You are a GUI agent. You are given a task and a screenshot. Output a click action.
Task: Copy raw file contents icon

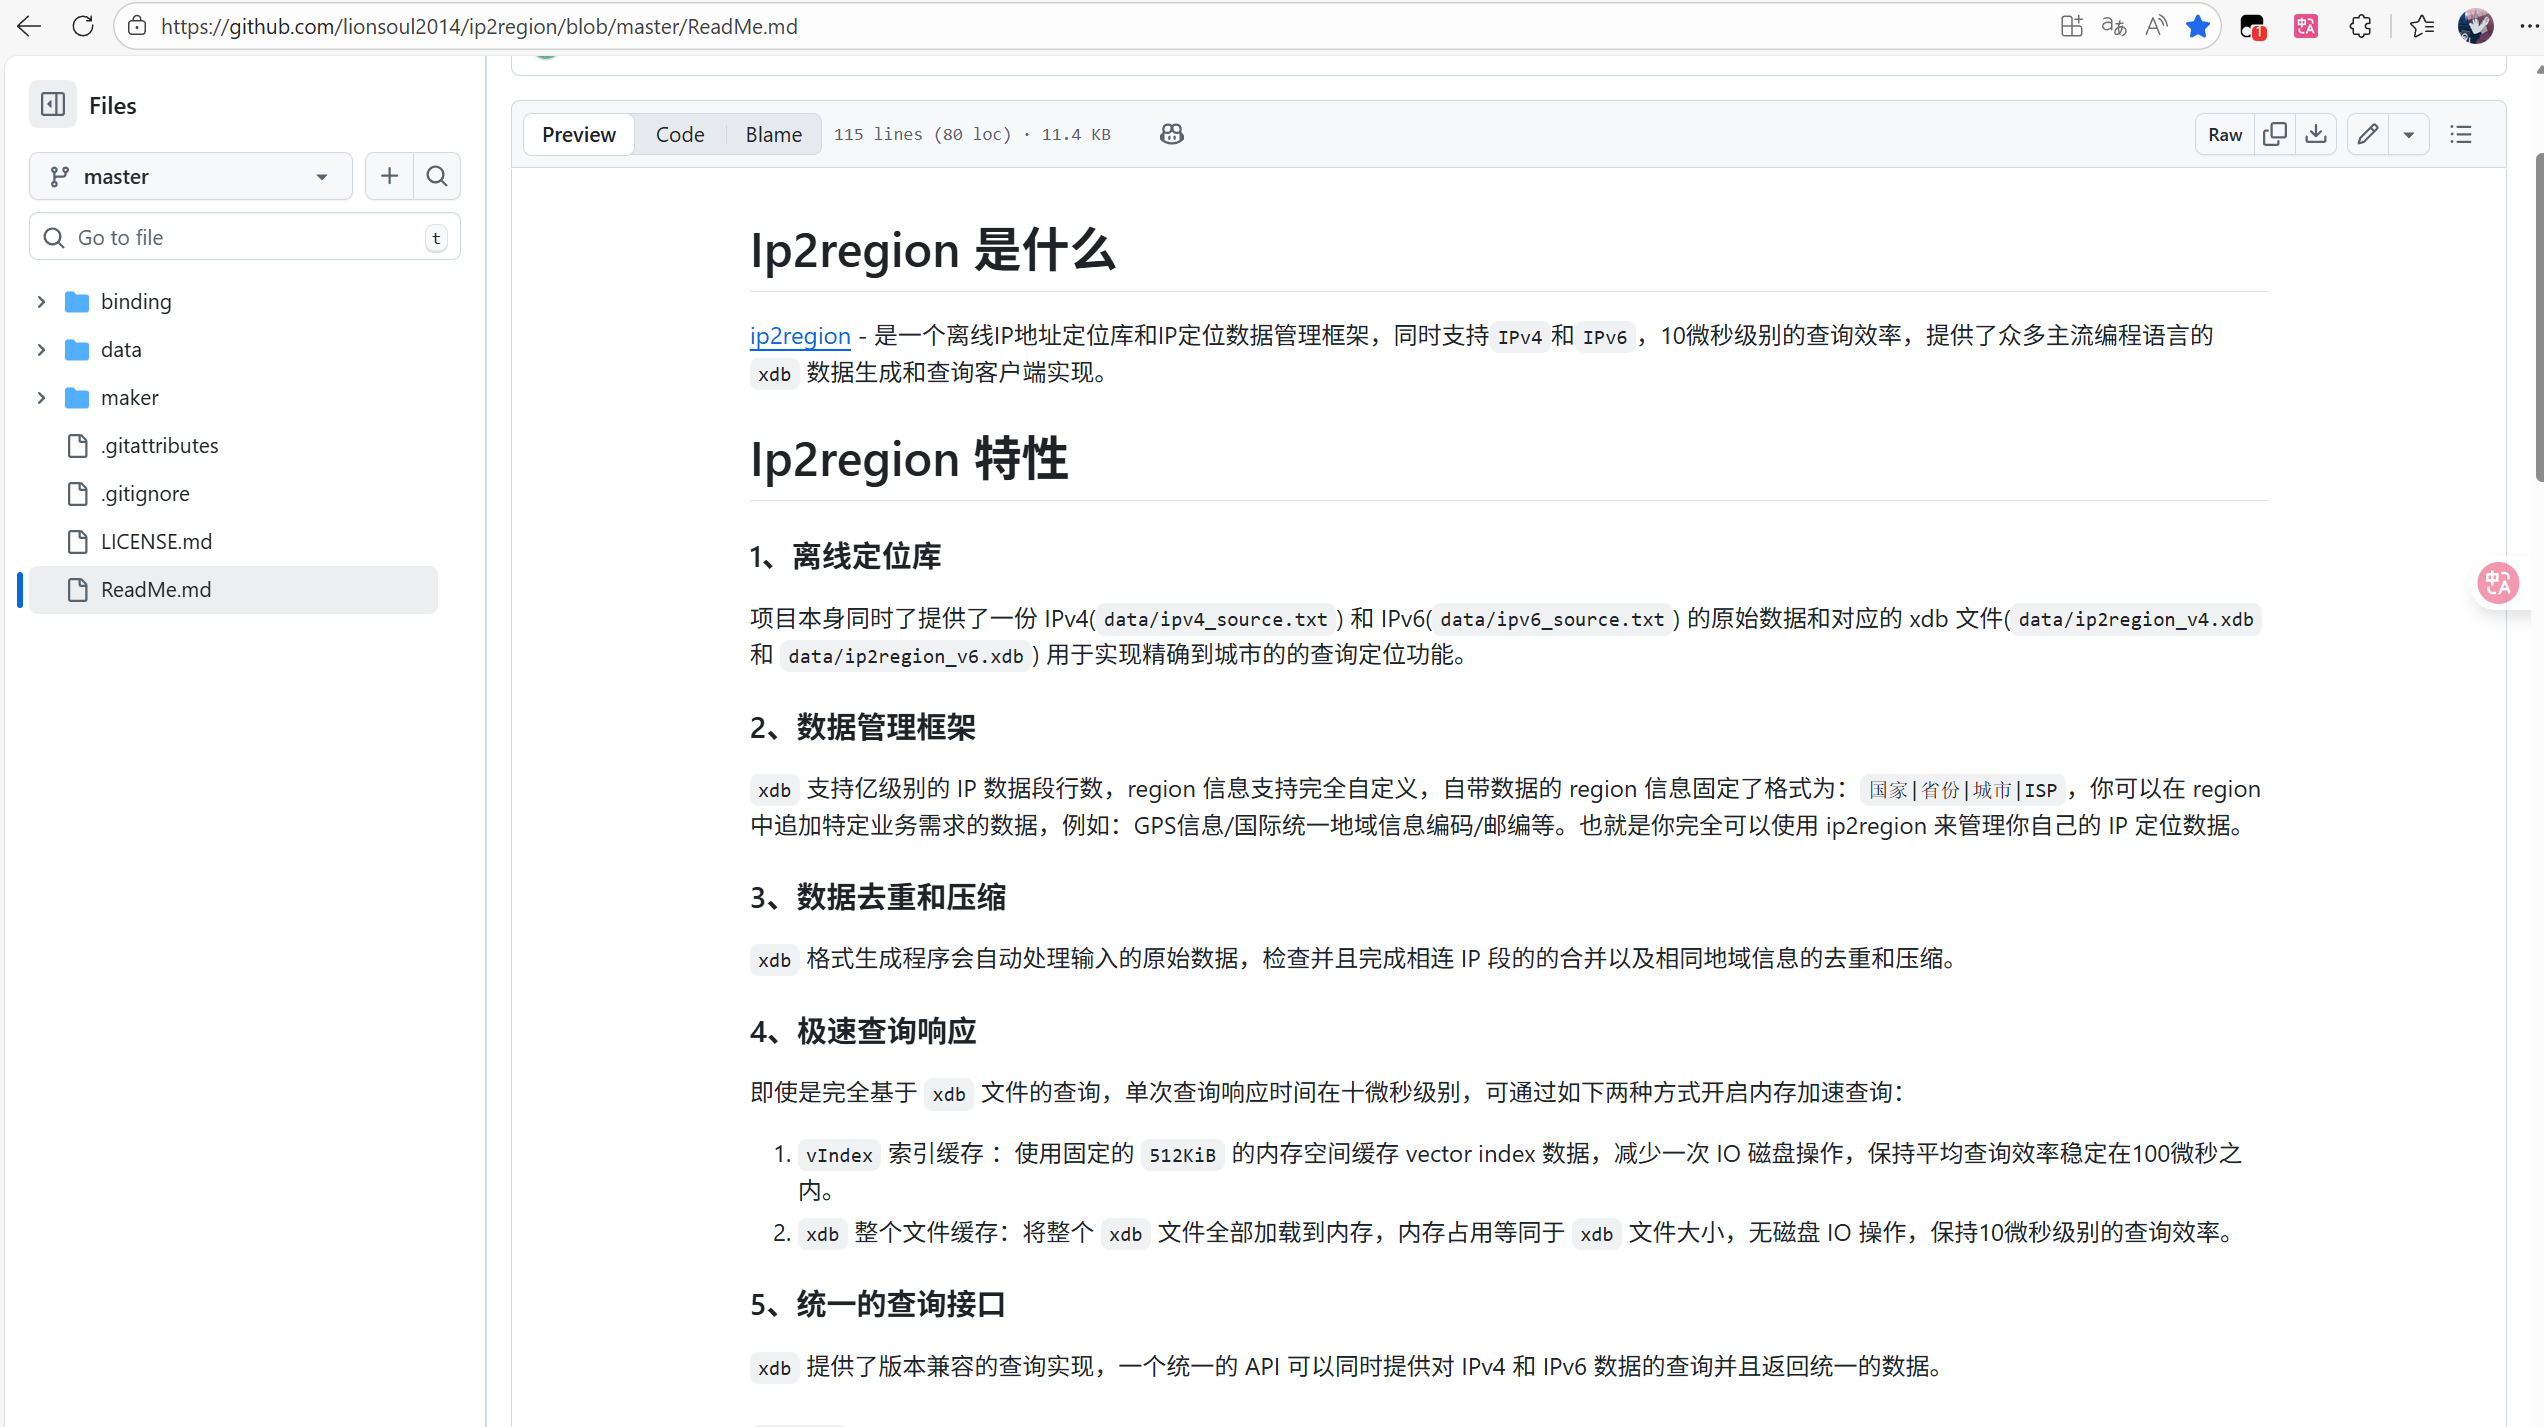pos(2274,134)
